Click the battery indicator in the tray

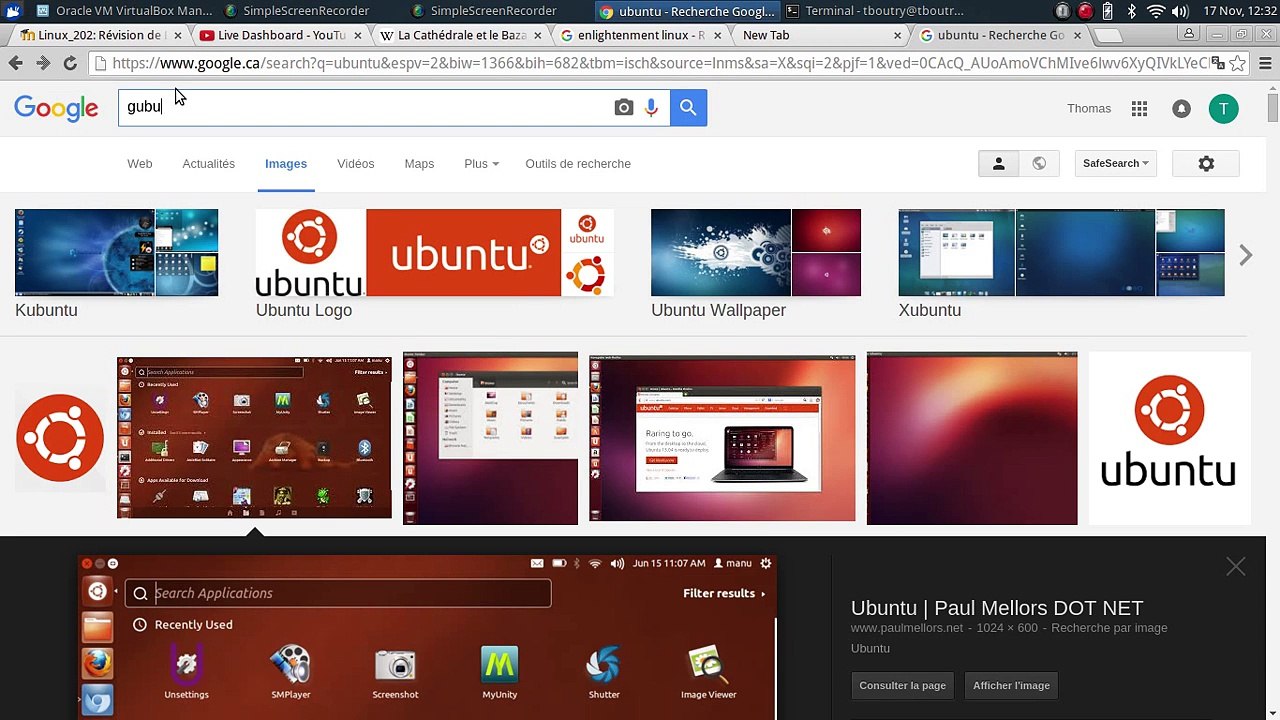[1108, 11]
